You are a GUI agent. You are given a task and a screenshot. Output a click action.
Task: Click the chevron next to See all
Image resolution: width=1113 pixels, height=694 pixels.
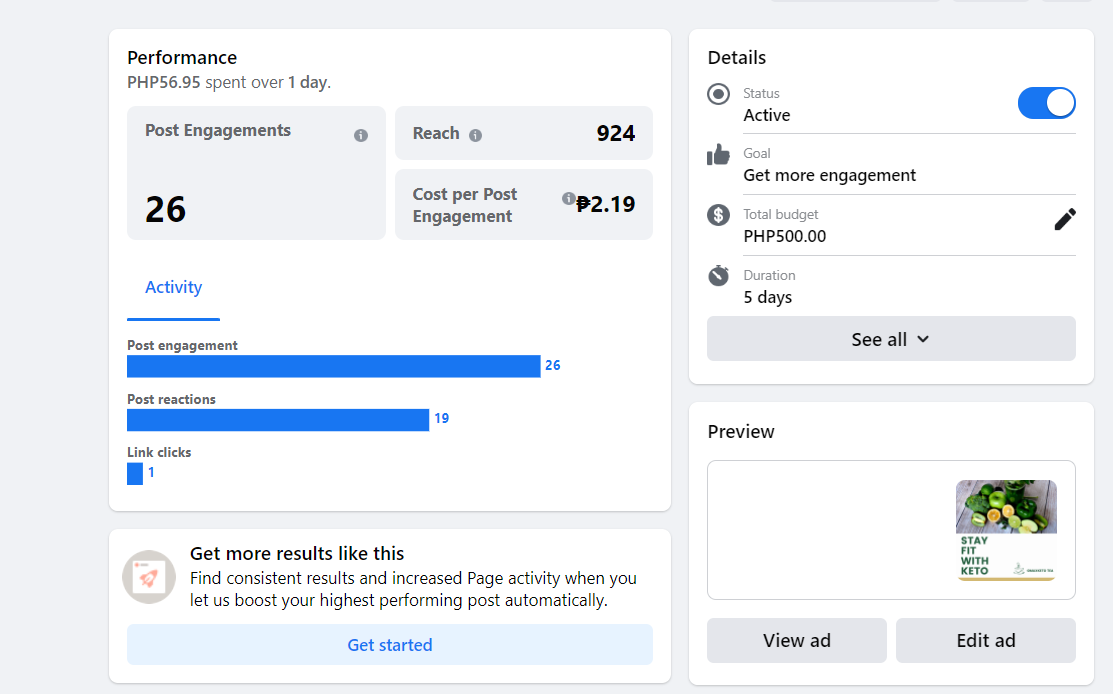click(x=923, y=339)
